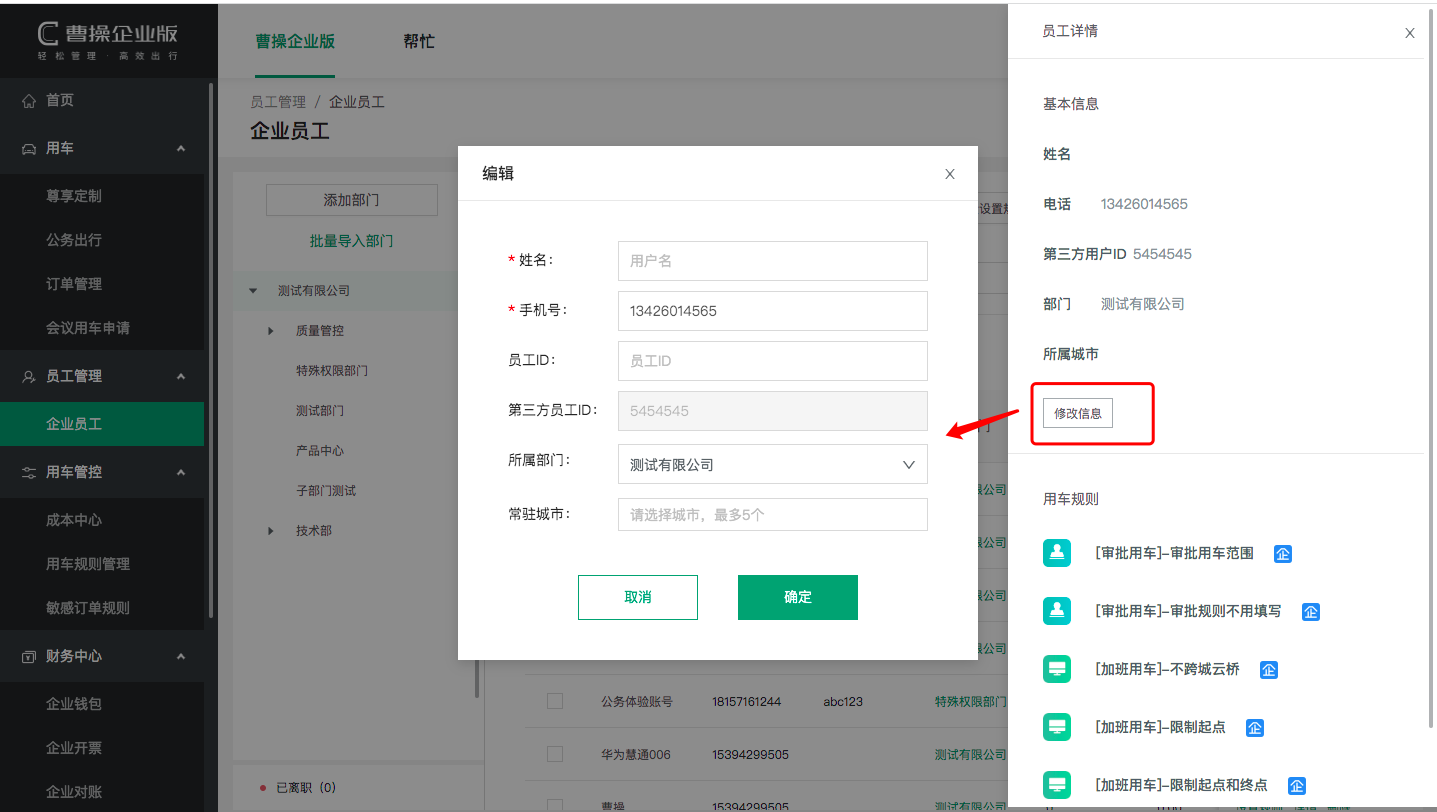
Task: Close the 编辑 dialog with X
Action: (x=949, y=174)
